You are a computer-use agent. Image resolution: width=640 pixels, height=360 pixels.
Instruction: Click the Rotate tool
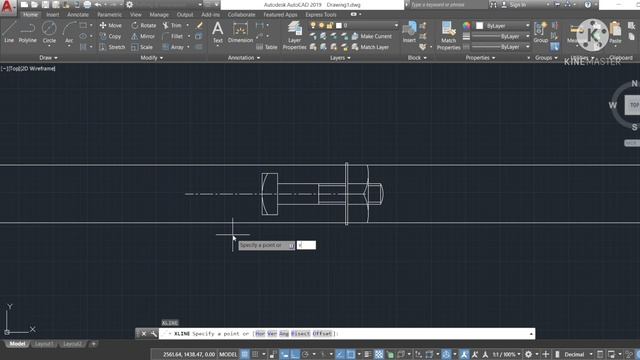(144, 25)
